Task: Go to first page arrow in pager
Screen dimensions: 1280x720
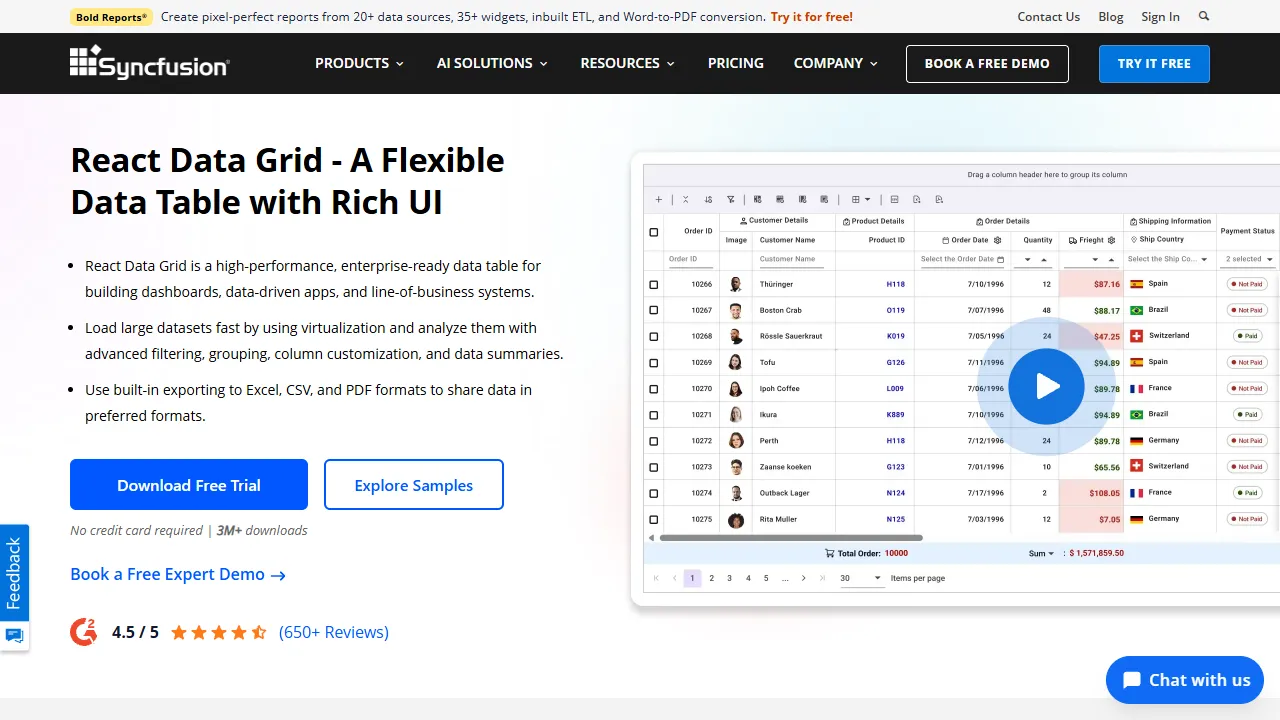Action: (x=656, y=578)
